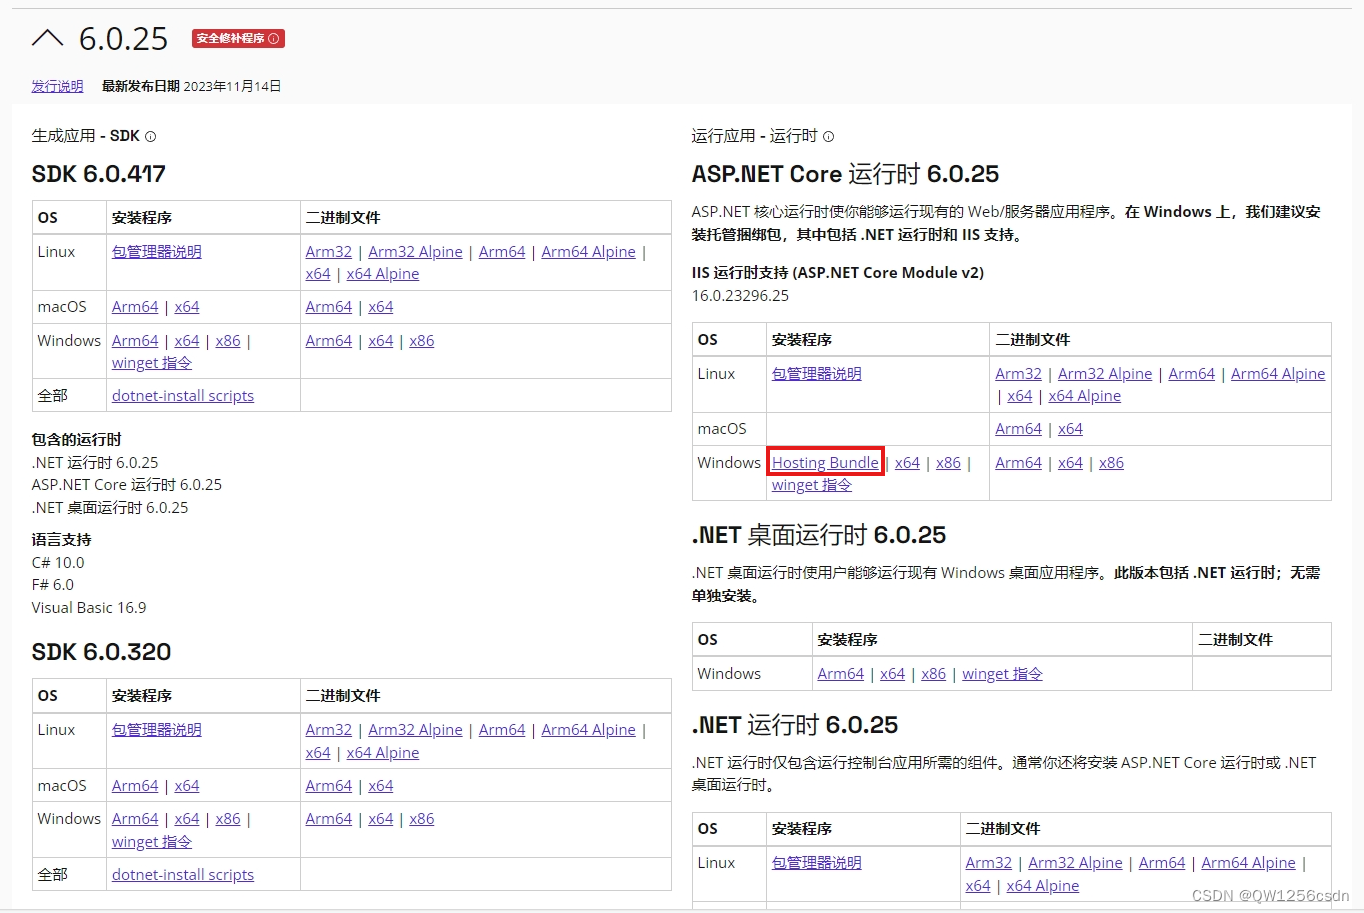Download SDK 6.0.417 Windows Arm64 binary
The image size is (1364, 913).
pyautogui.click(x=329, y=341)
